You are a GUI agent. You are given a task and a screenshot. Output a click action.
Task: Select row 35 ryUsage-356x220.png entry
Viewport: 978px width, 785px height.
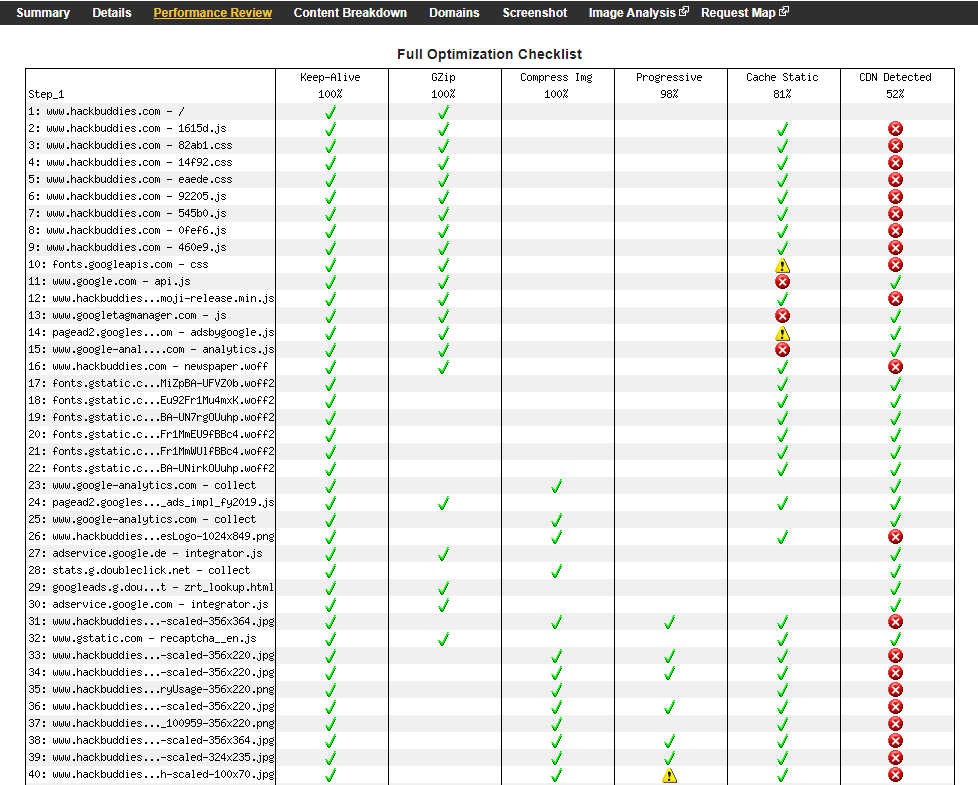coord(151,689)
